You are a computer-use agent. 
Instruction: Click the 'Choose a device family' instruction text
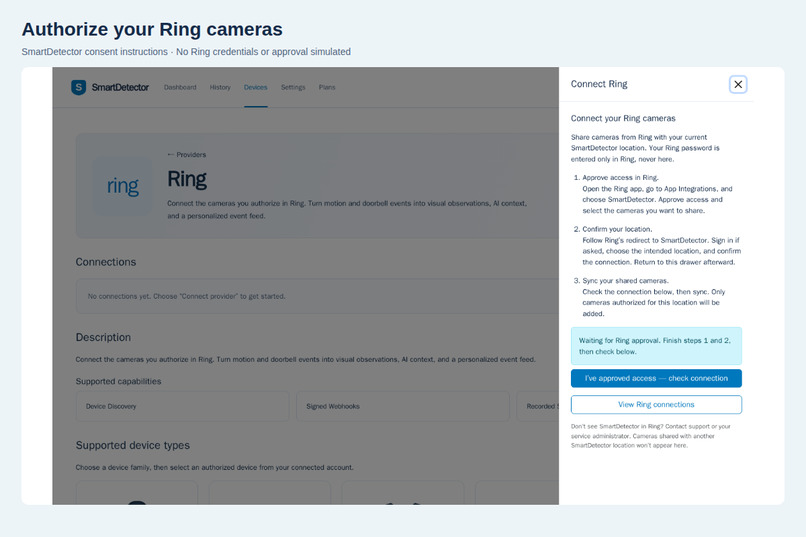click(214, 468)
